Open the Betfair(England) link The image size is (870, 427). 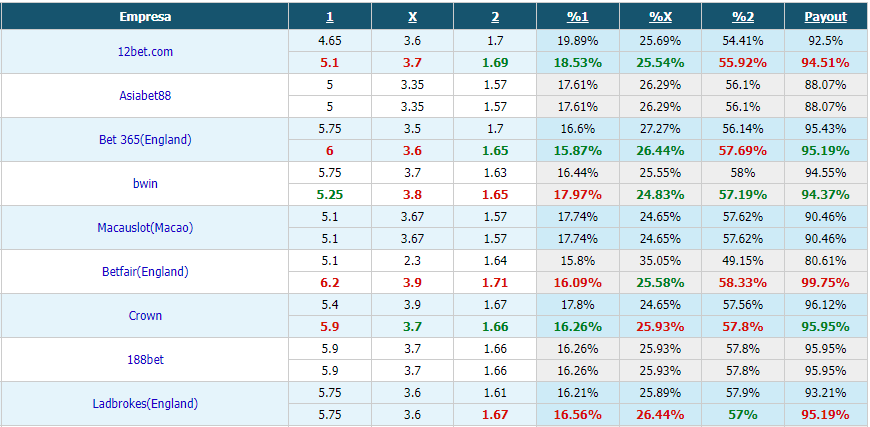[145, 272]
